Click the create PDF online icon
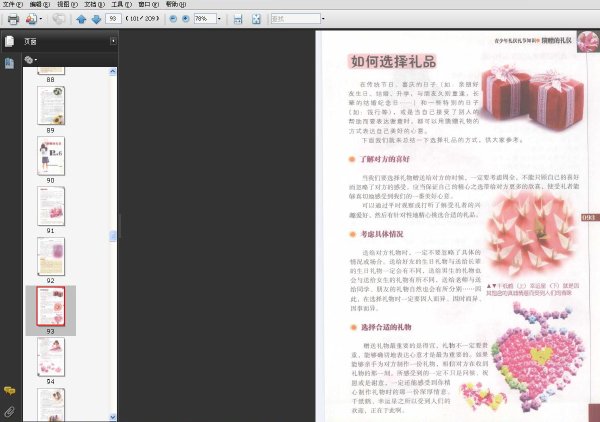This screenshot has width=600, height=422. click(x=31, y=19)
